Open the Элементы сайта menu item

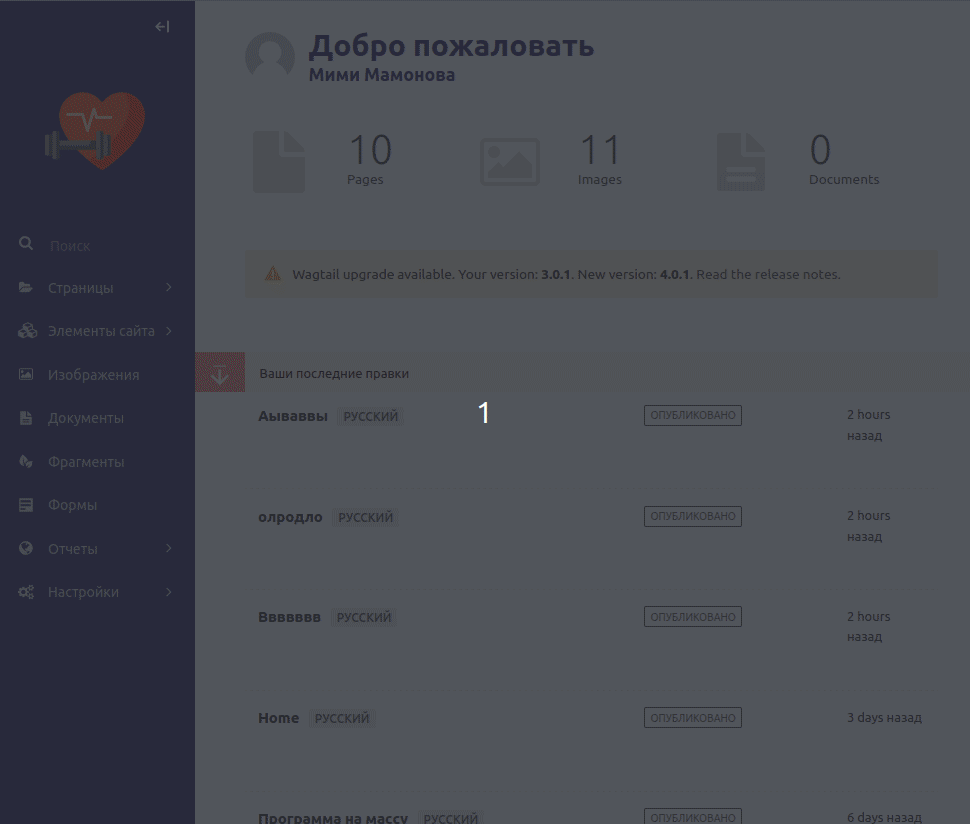(101, 332)
